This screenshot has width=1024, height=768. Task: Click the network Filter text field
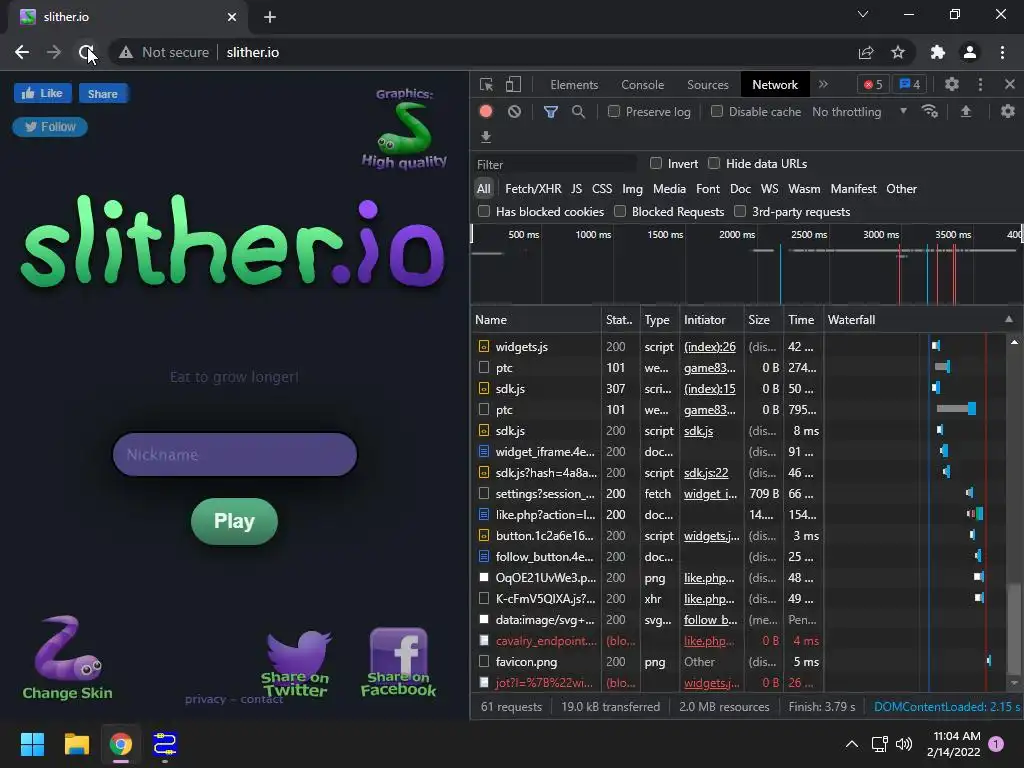[x=555, y=164]
